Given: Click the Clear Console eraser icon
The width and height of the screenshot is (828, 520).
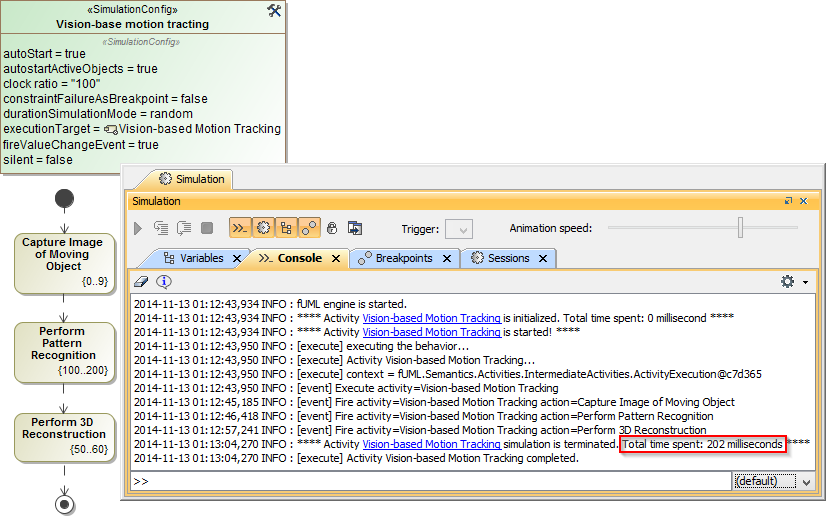Looking at the screenshot, I should (142, 282).
